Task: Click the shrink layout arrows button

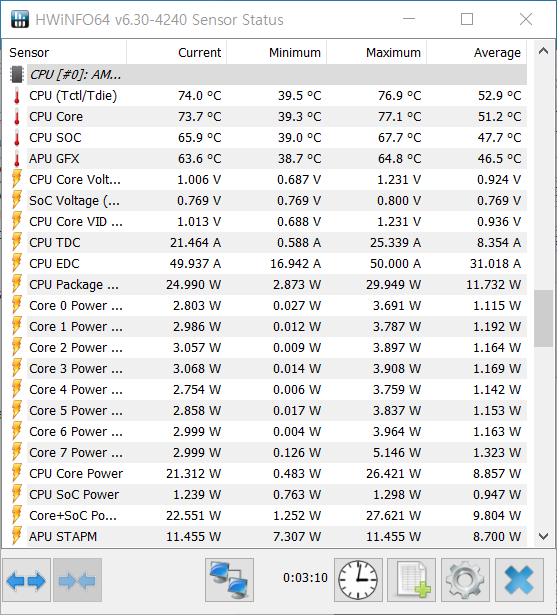Action: pos(77,580)
